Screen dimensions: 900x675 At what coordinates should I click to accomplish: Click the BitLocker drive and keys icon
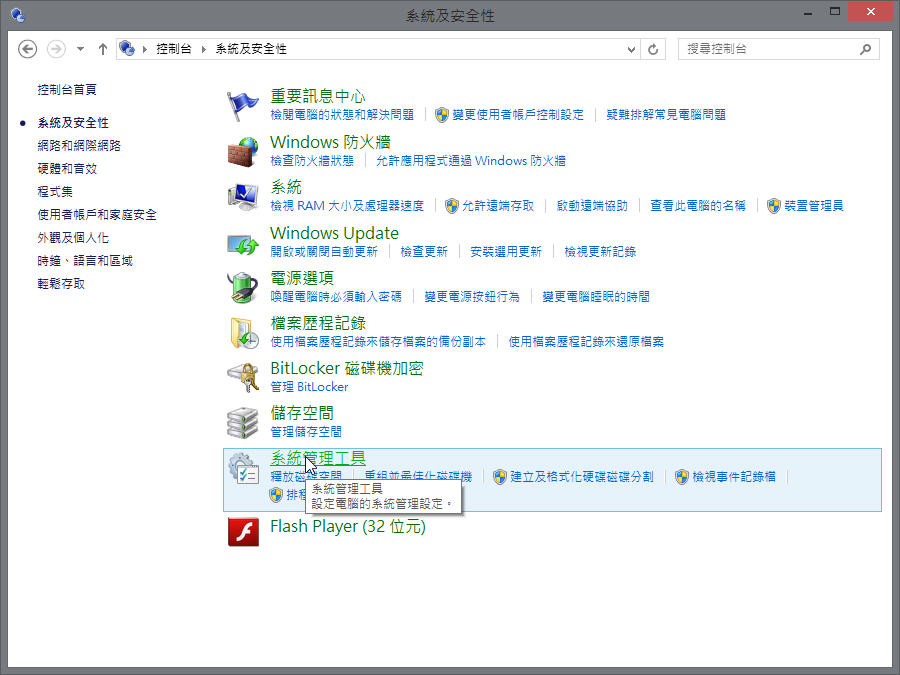243,377
